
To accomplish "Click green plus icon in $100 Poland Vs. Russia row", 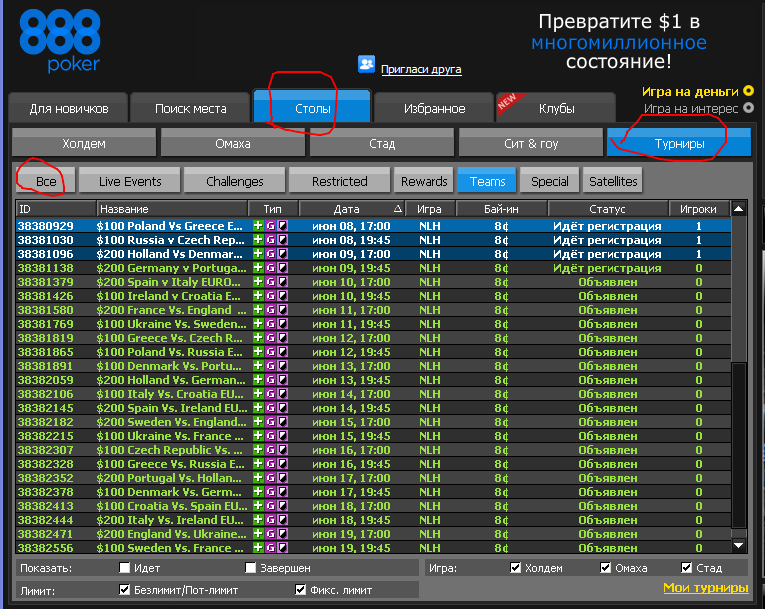I will tap(258, 352).
